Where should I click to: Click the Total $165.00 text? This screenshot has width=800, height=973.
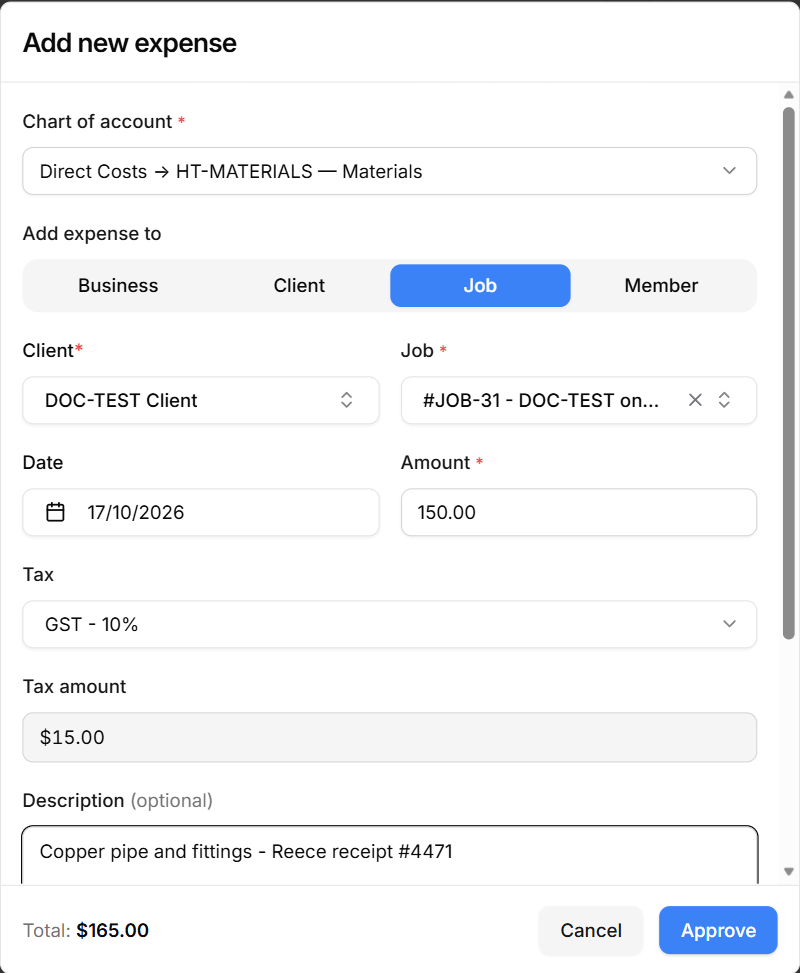click(x=86, y=930)
